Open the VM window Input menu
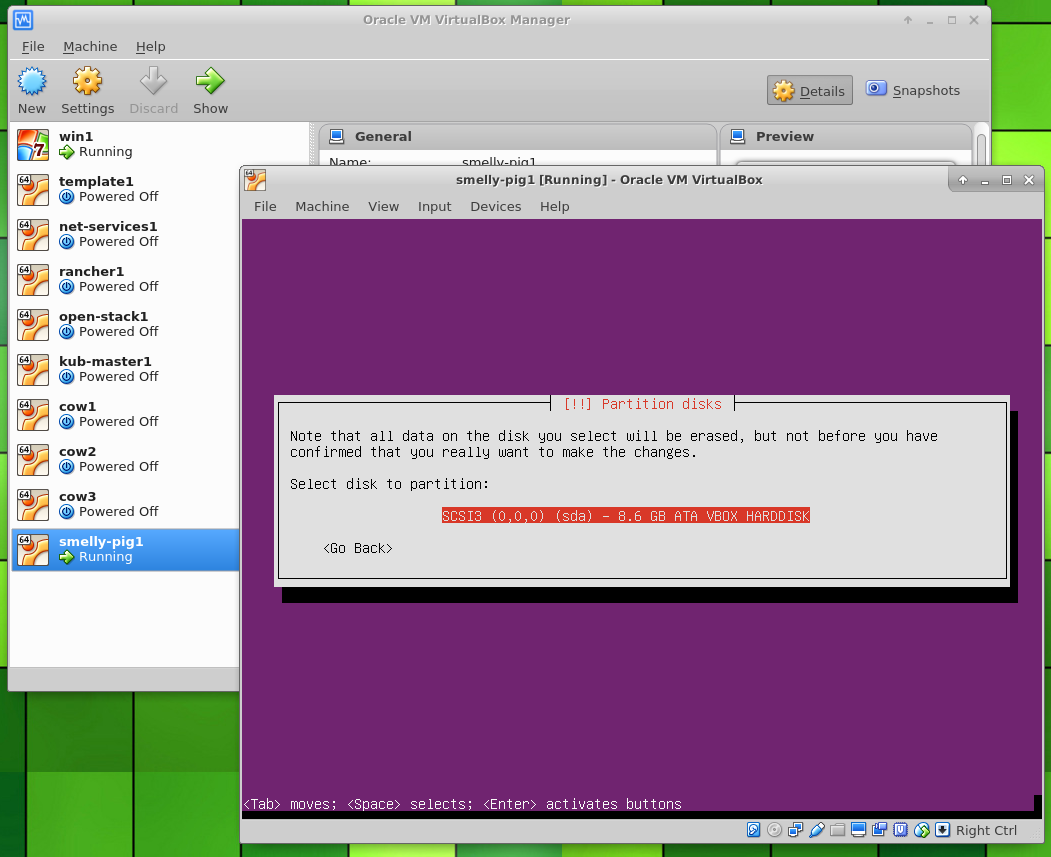Screen dimensions: 1051x857 coord(434,206)
